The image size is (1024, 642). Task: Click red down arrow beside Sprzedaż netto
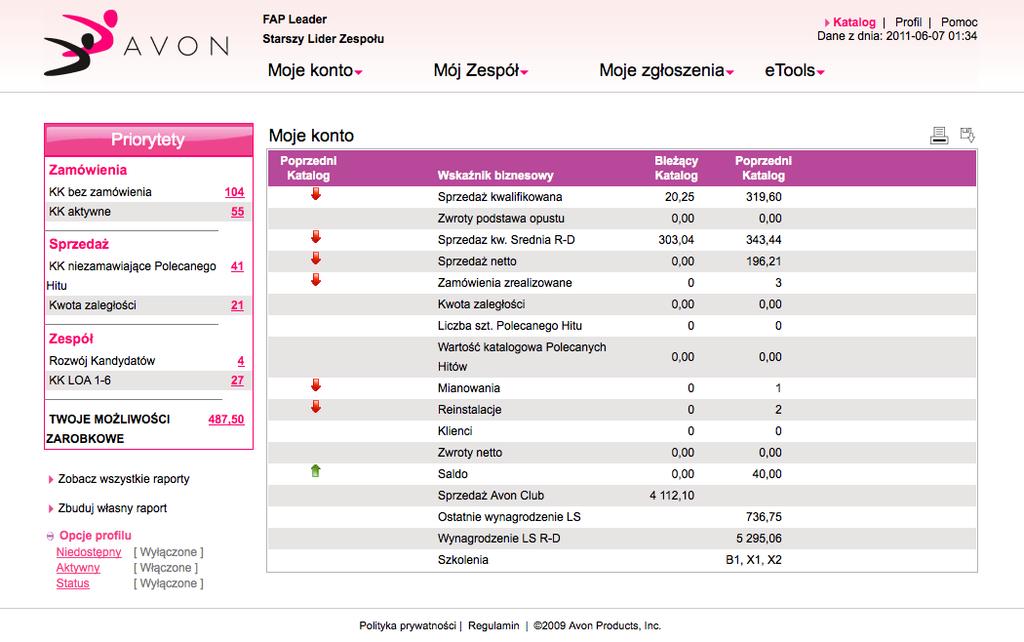[316, 258]
